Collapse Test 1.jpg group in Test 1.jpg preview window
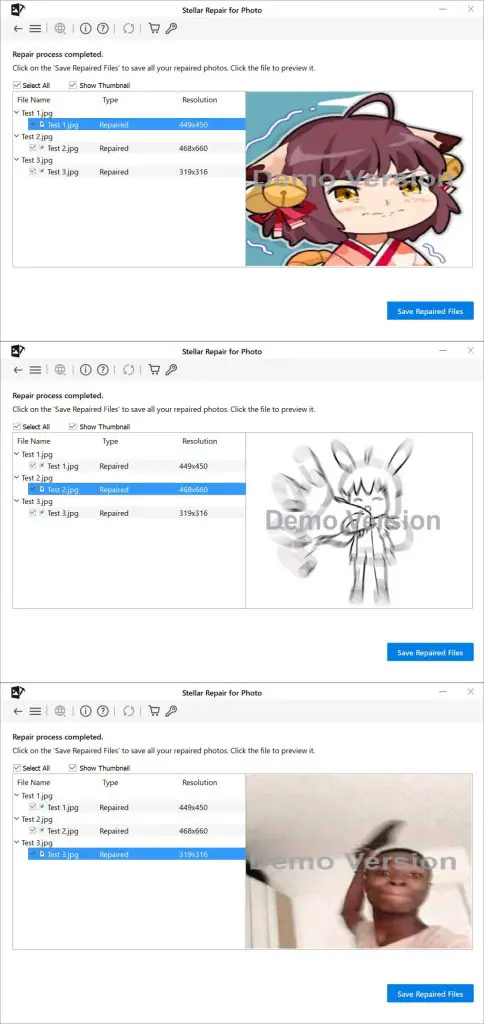The width and height of the screenshot is (484, 1024). pos(17,113)
